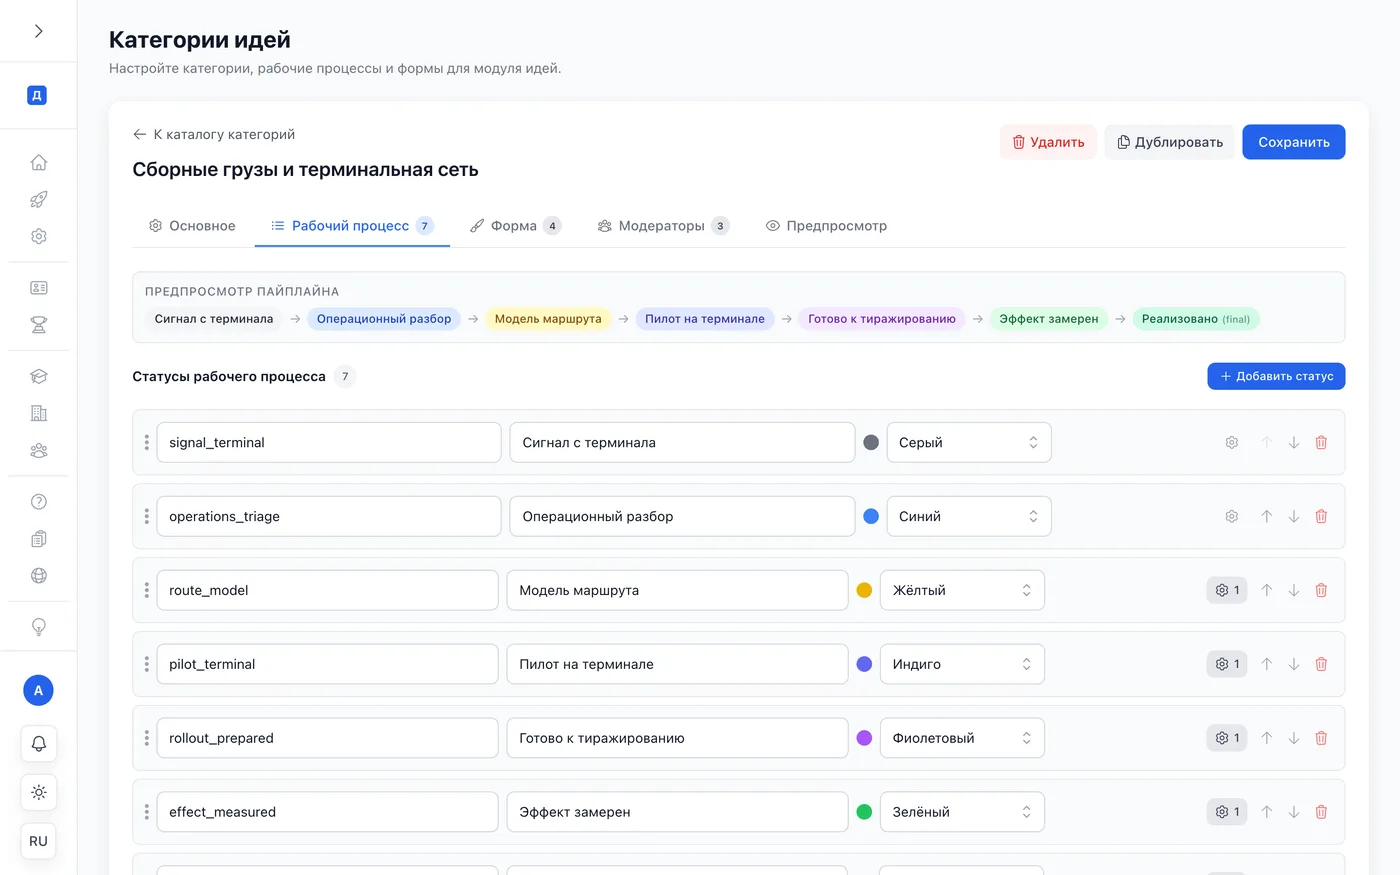Go back to the category catalog
This screenshot has height=875, width=1400.
(214, 134)
